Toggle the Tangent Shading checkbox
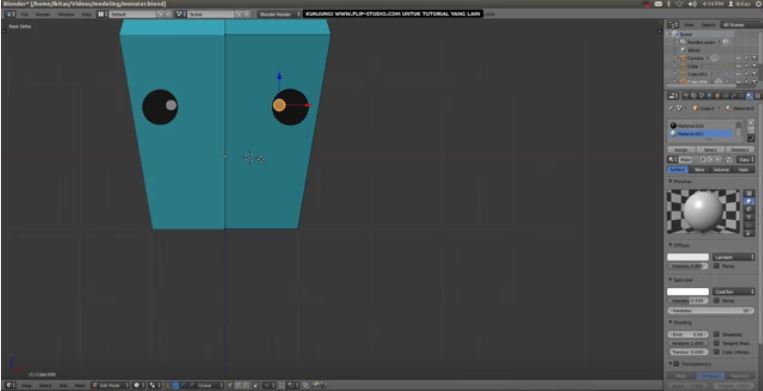The height and width of the screenshot is (391, 763). coord(716,343)
